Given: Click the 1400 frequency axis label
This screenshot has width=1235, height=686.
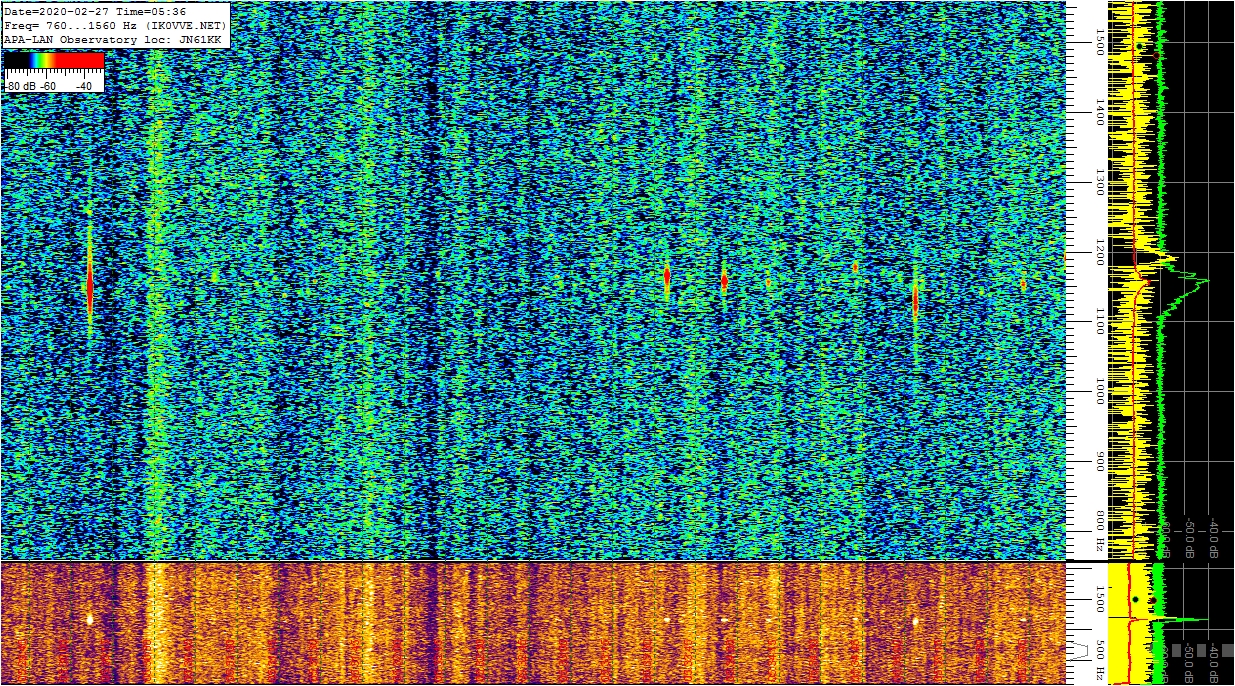Looking at the screenshot, I should point(1099,112).
